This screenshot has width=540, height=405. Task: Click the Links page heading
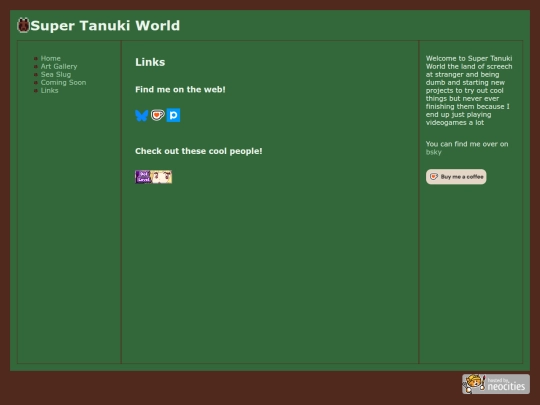pos(150,62)
